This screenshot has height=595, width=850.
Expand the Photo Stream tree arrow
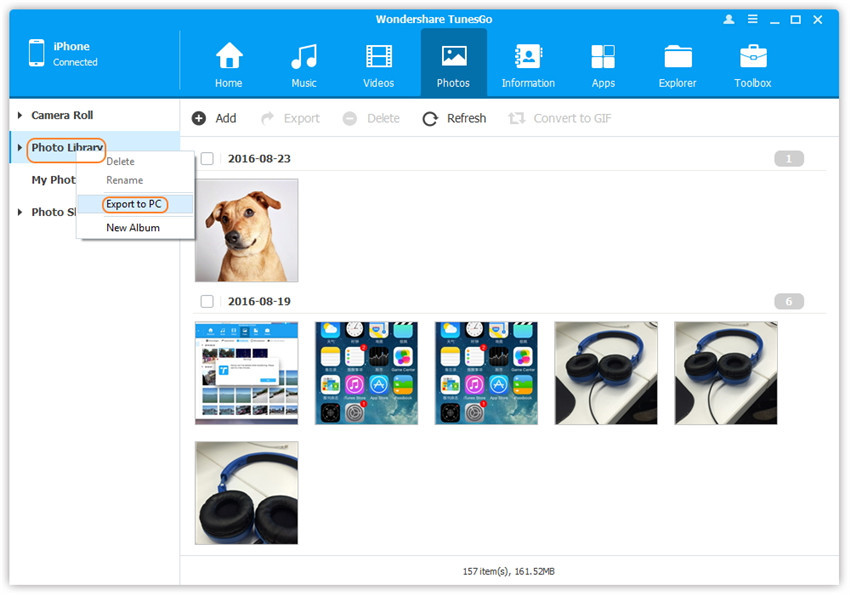tap(20, 212)
